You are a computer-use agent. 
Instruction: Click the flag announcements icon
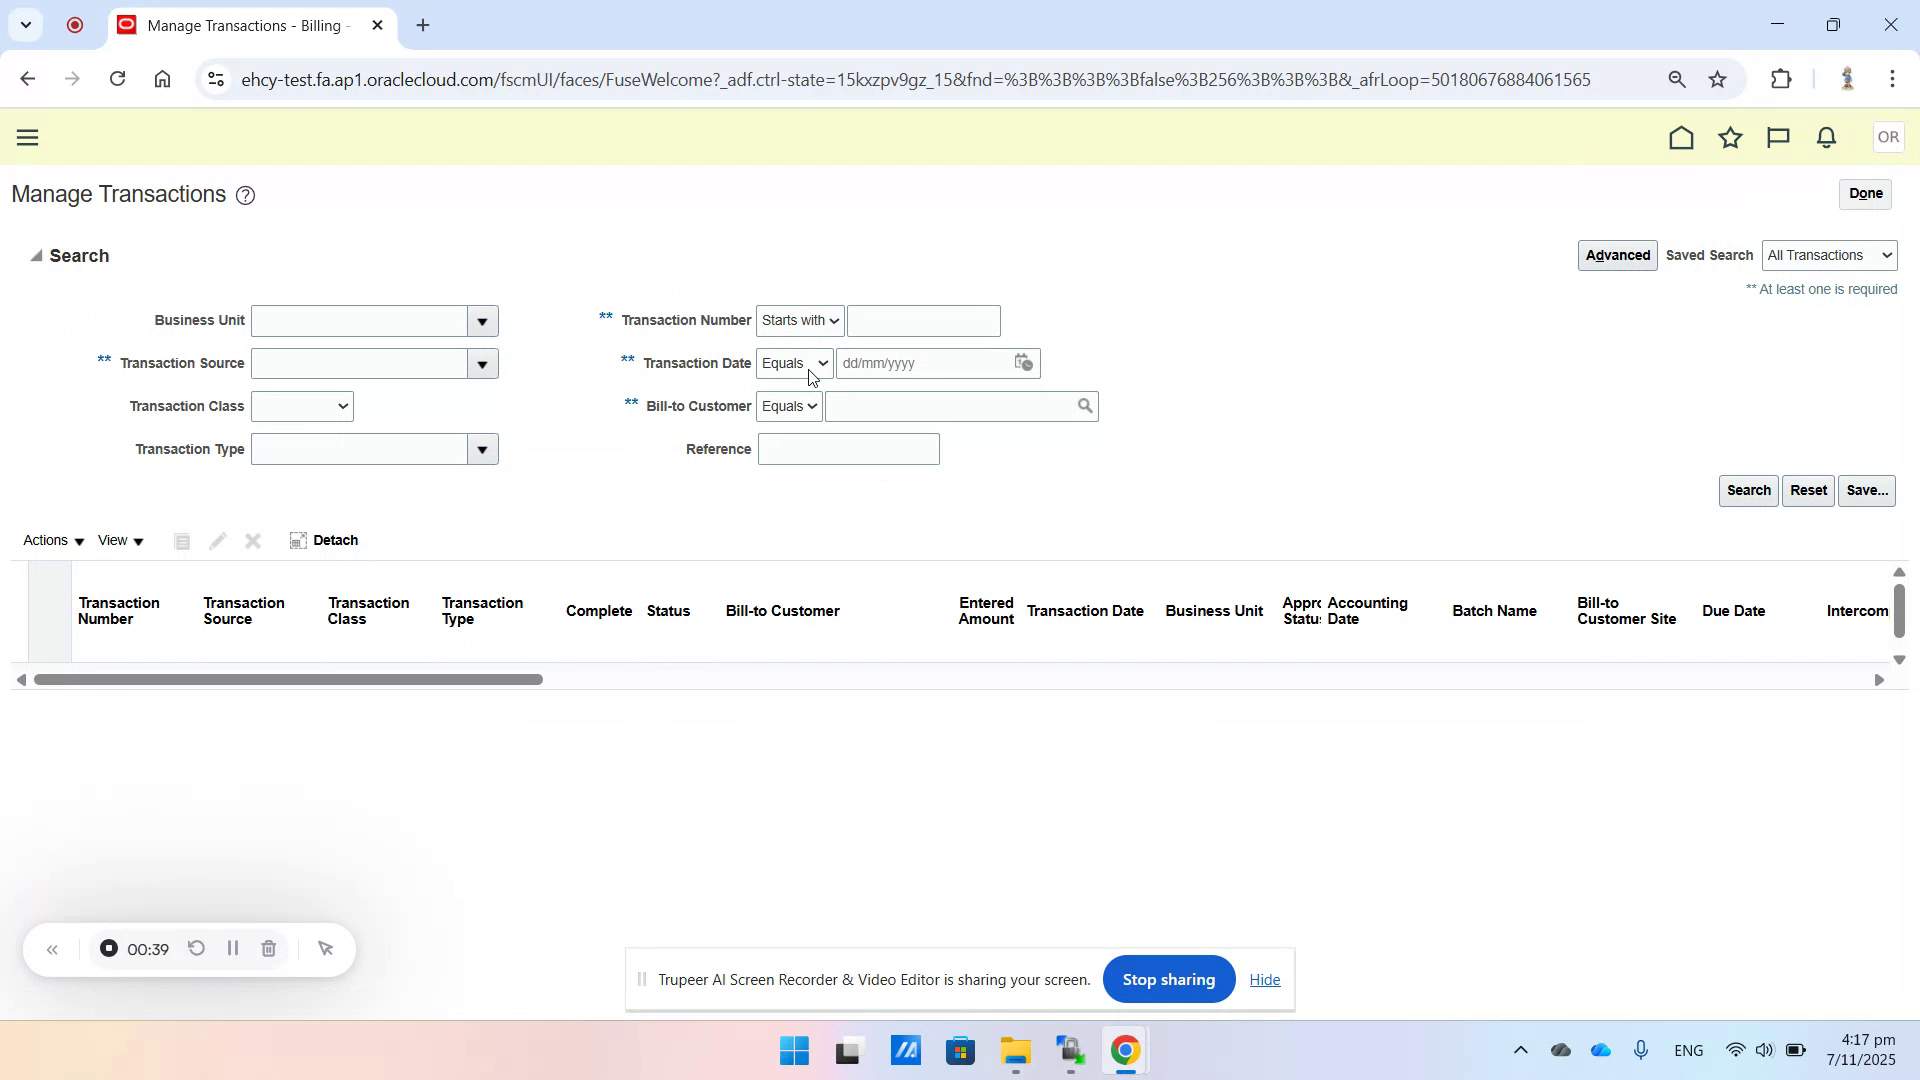[1778, 137]
